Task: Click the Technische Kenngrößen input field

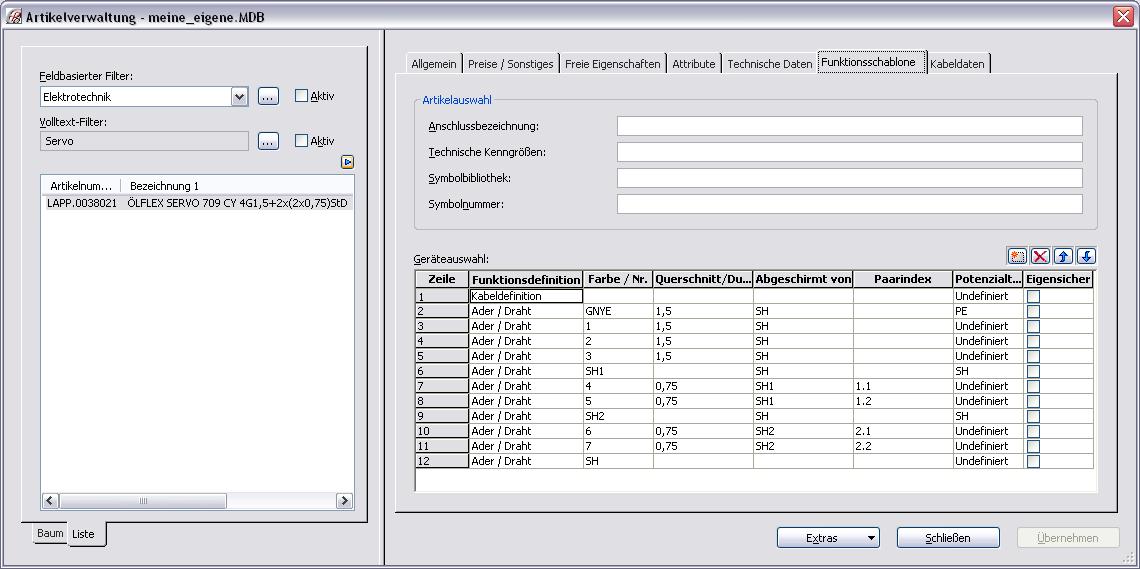Action: pos(849,152)
